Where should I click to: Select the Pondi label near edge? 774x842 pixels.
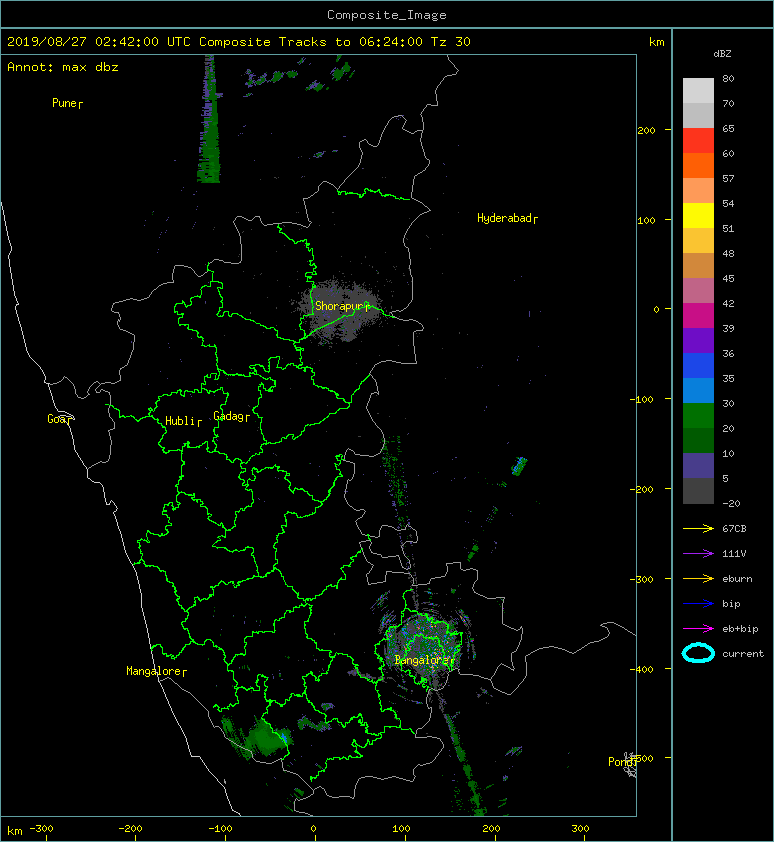622,761
